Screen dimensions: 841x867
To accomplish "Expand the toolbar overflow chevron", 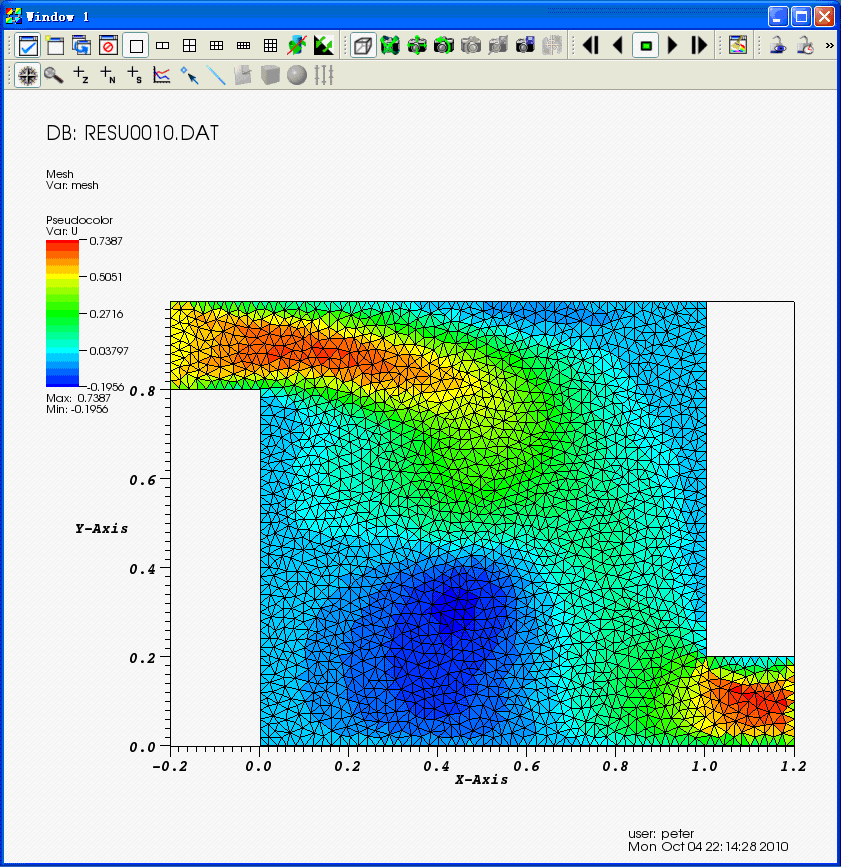I will 829,45.
